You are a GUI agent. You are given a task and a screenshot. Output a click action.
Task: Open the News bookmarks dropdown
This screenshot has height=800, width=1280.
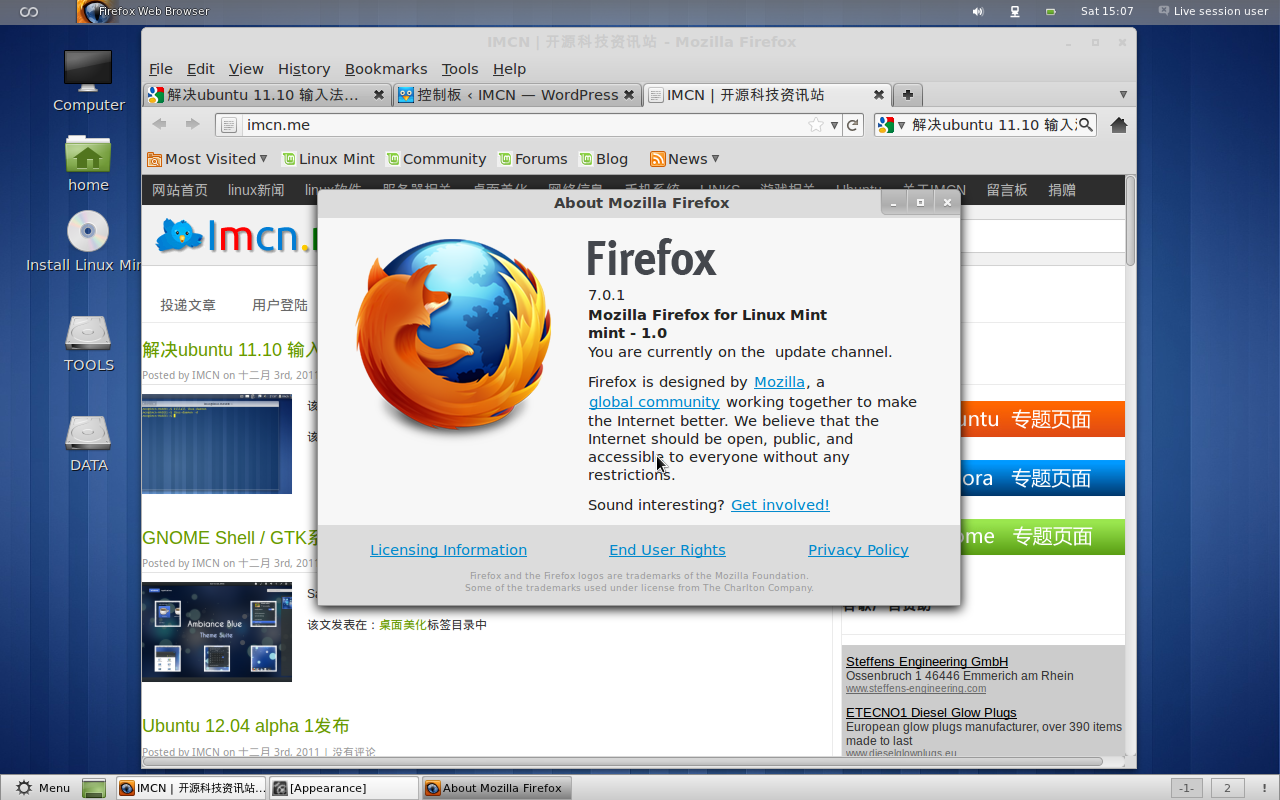click(x=684, y=159)
